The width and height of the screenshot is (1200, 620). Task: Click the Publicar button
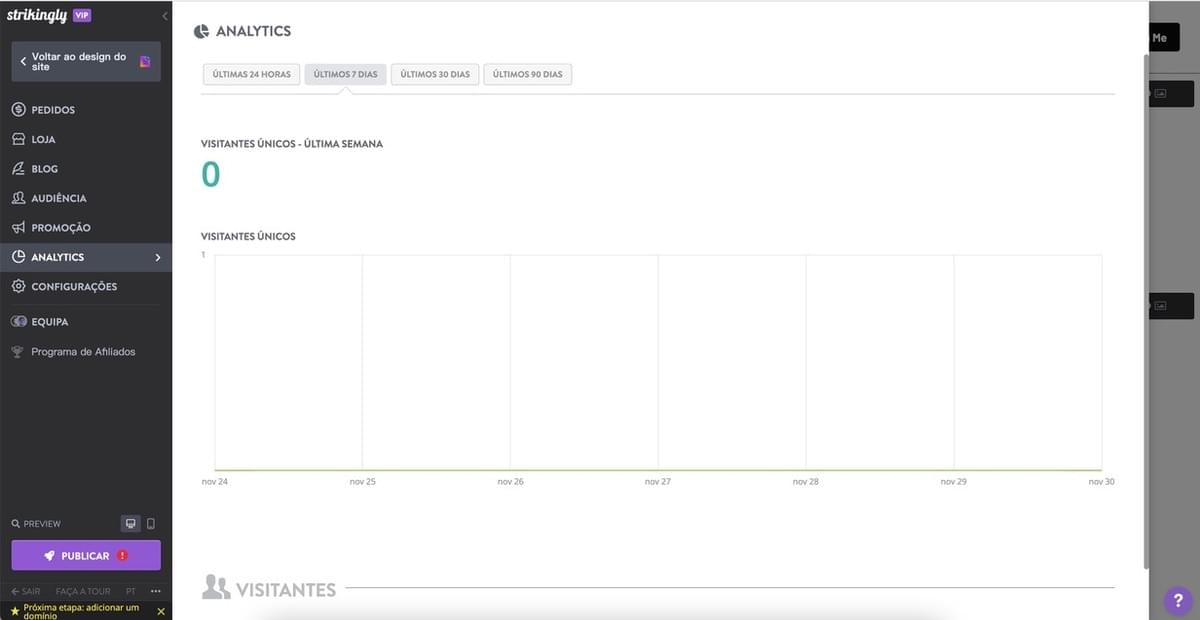coord(86,555)
